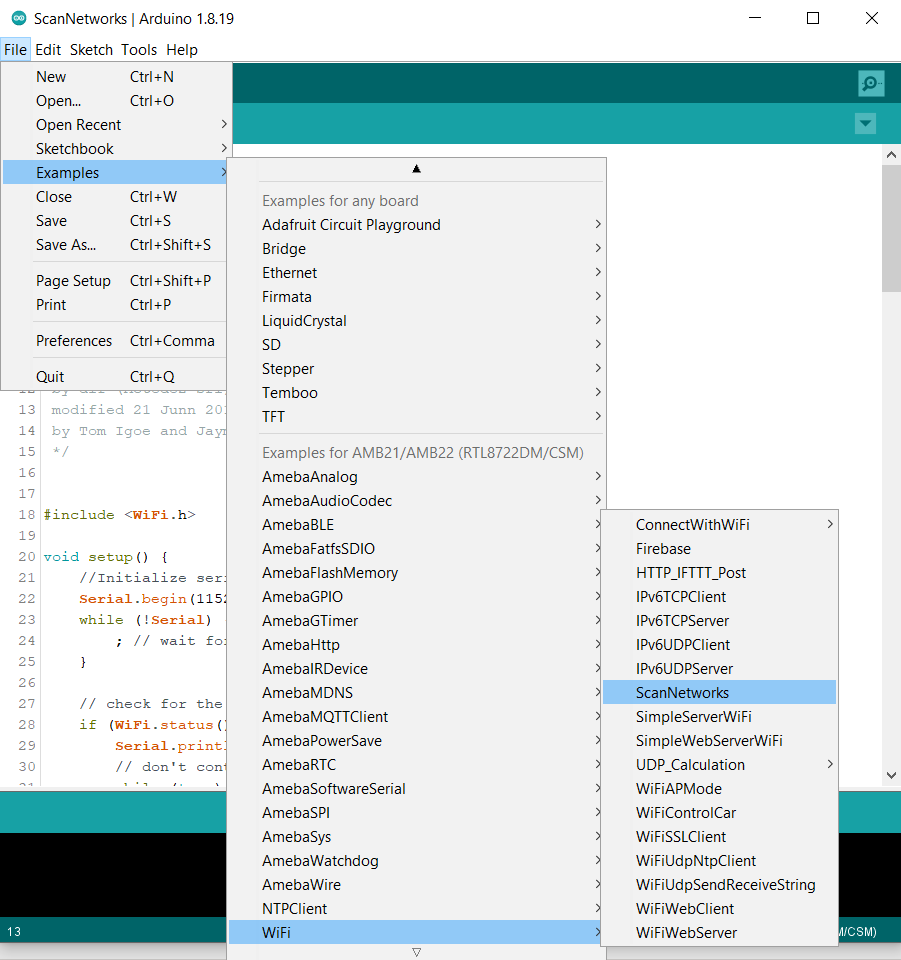The height and width of the screenshot is (960, 901).
Task: Expand the Stepper examples submenu
Action: pyautogui.click(x=416, y=369)
